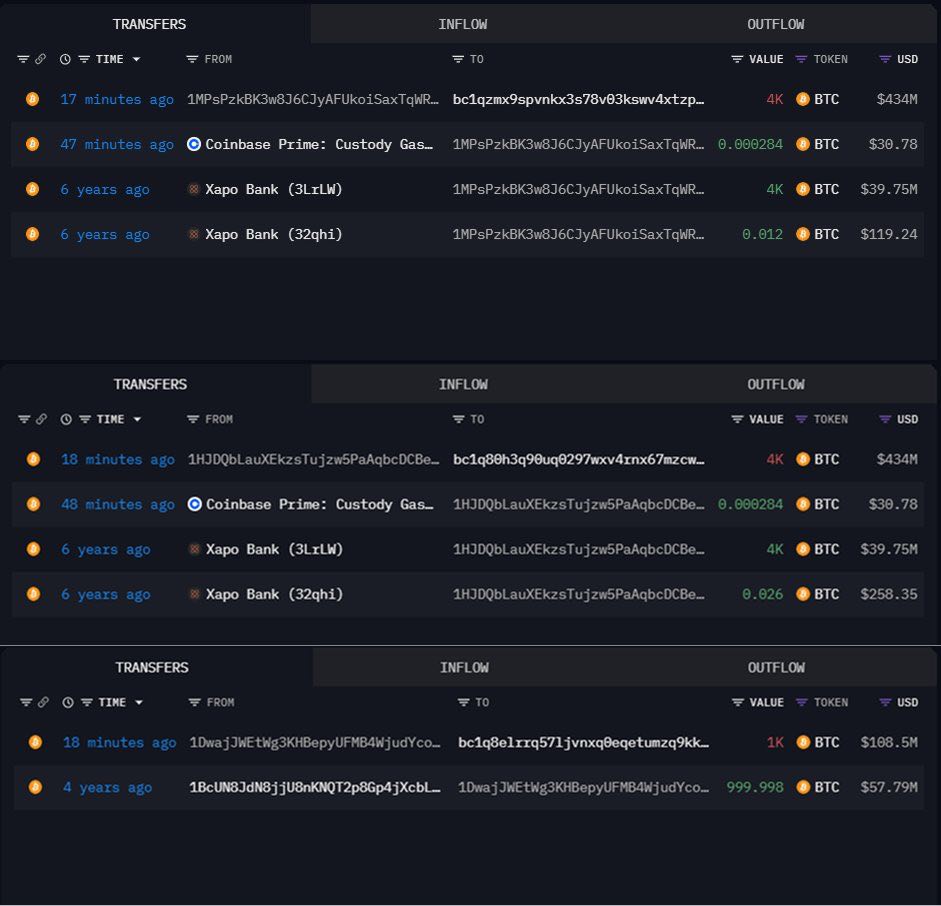Select the TRANSFERS tab in the middle panel
Image resolution: width=941 pixels, height=906 pixels.
pyautogui.click(x=150, y=384)
